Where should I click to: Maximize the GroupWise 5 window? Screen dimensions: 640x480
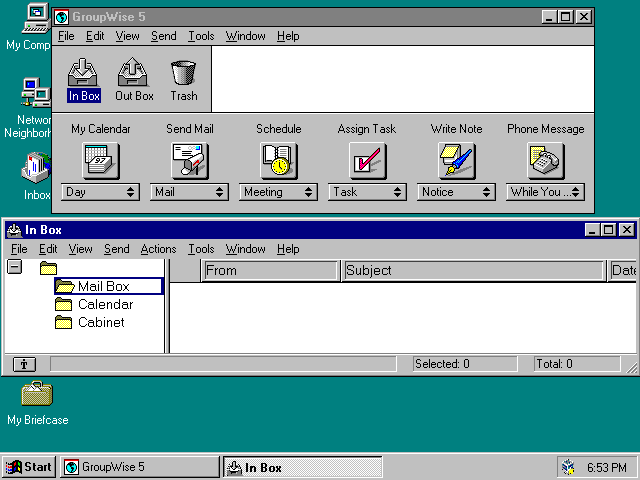pyautogui.click(x=566, y=17)
